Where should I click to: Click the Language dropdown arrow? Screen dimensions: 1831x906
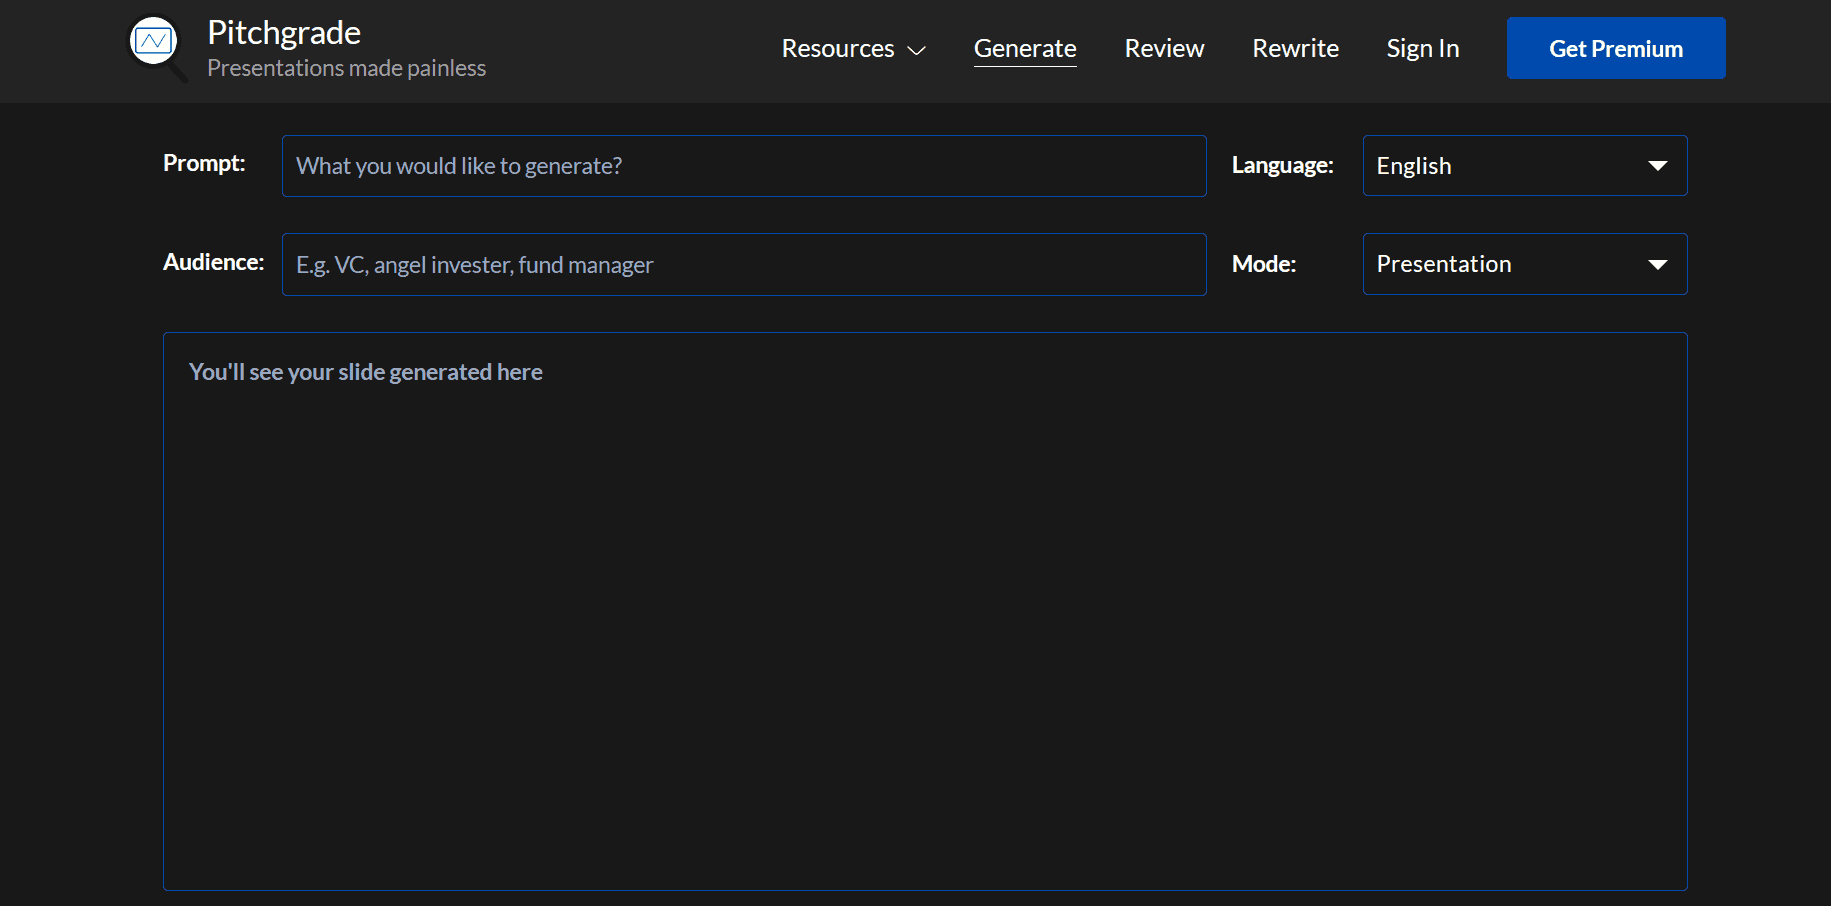coord(1657,166)
